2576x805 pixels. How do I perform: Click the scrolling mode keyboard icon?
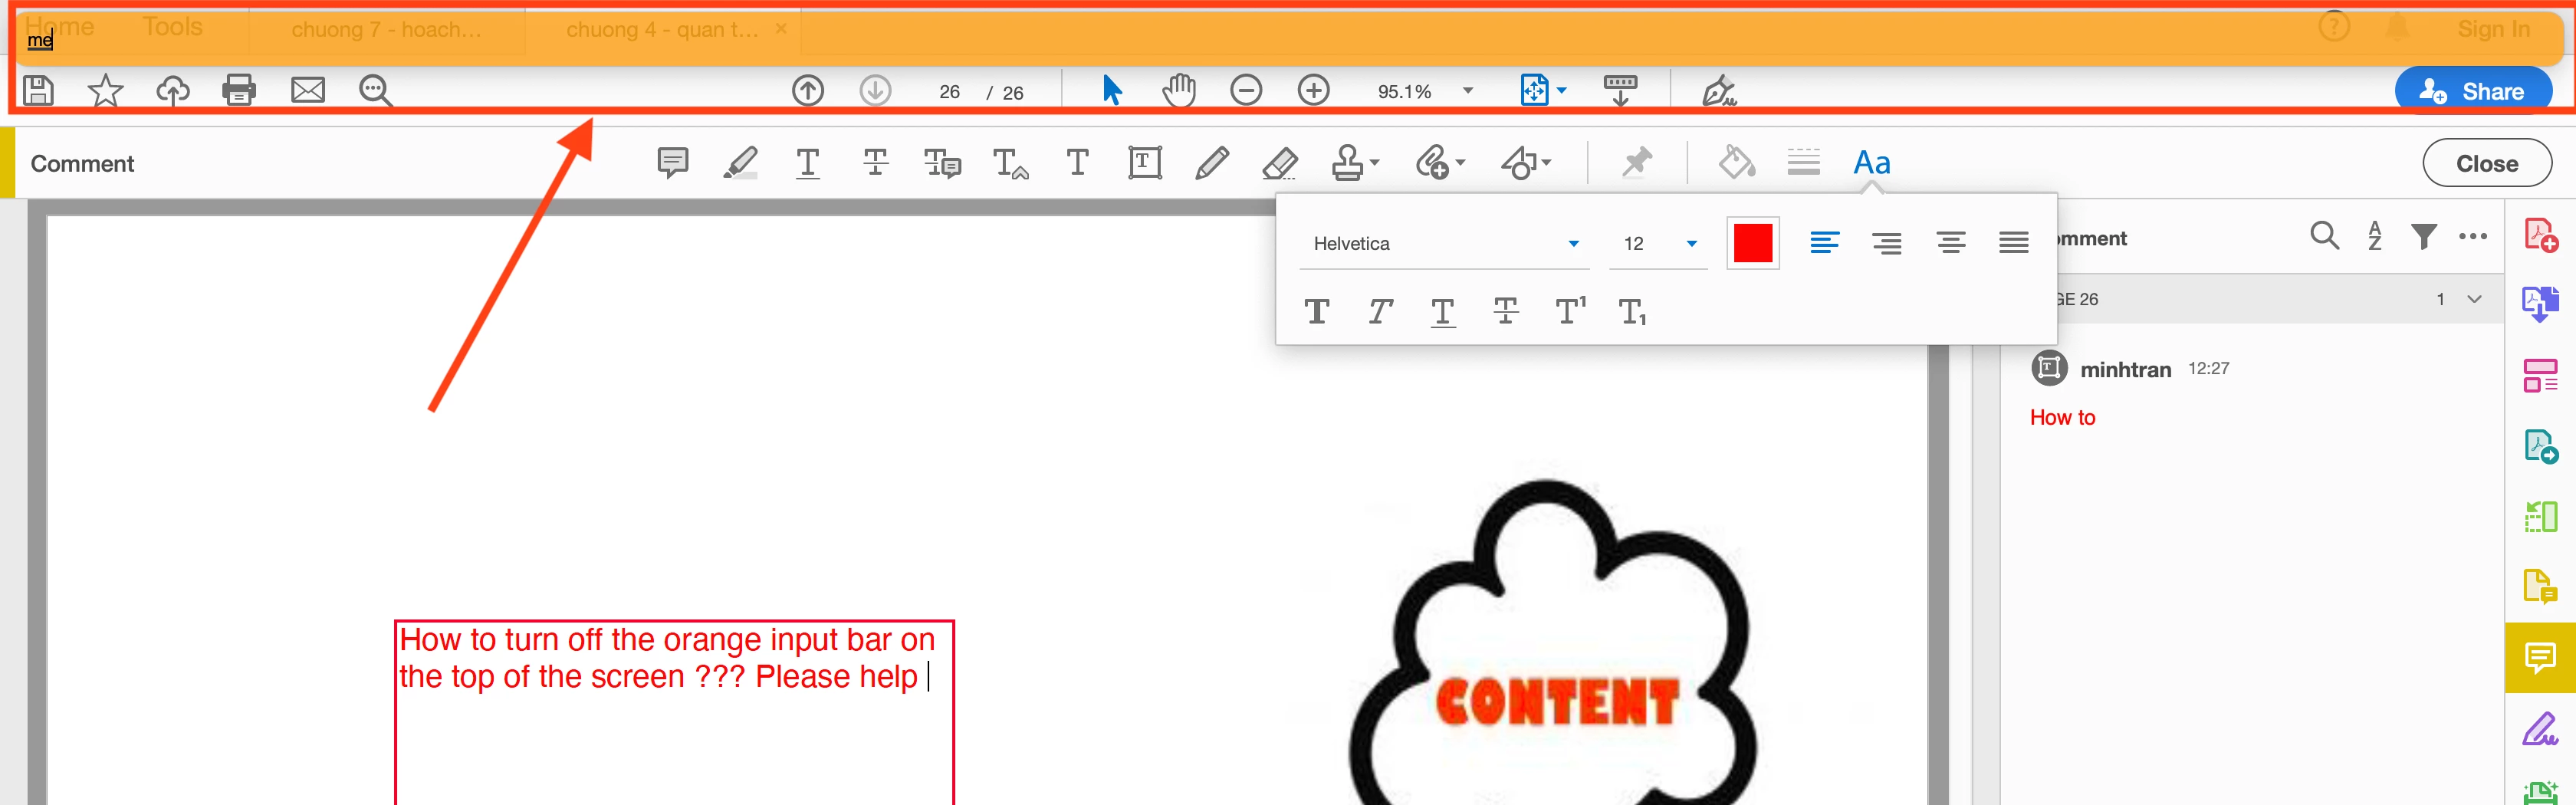tap(1620, 91)
